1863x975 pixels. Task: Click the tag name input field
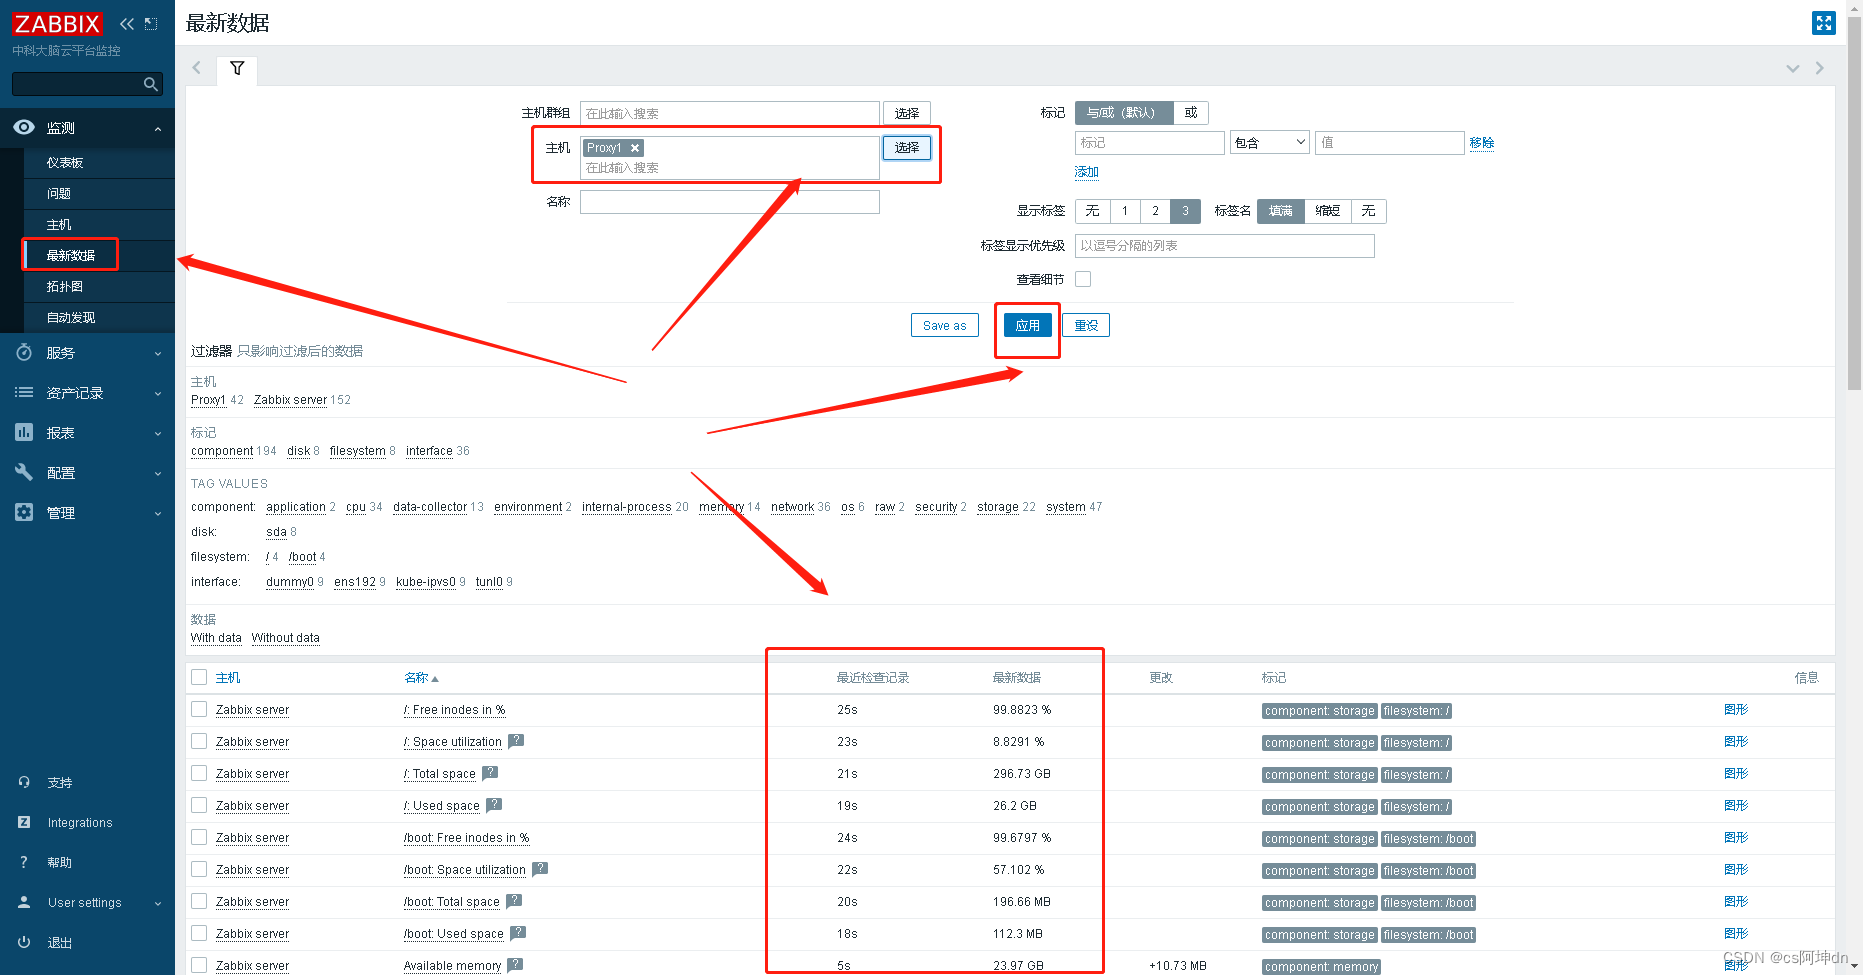tap(1150, 143)
